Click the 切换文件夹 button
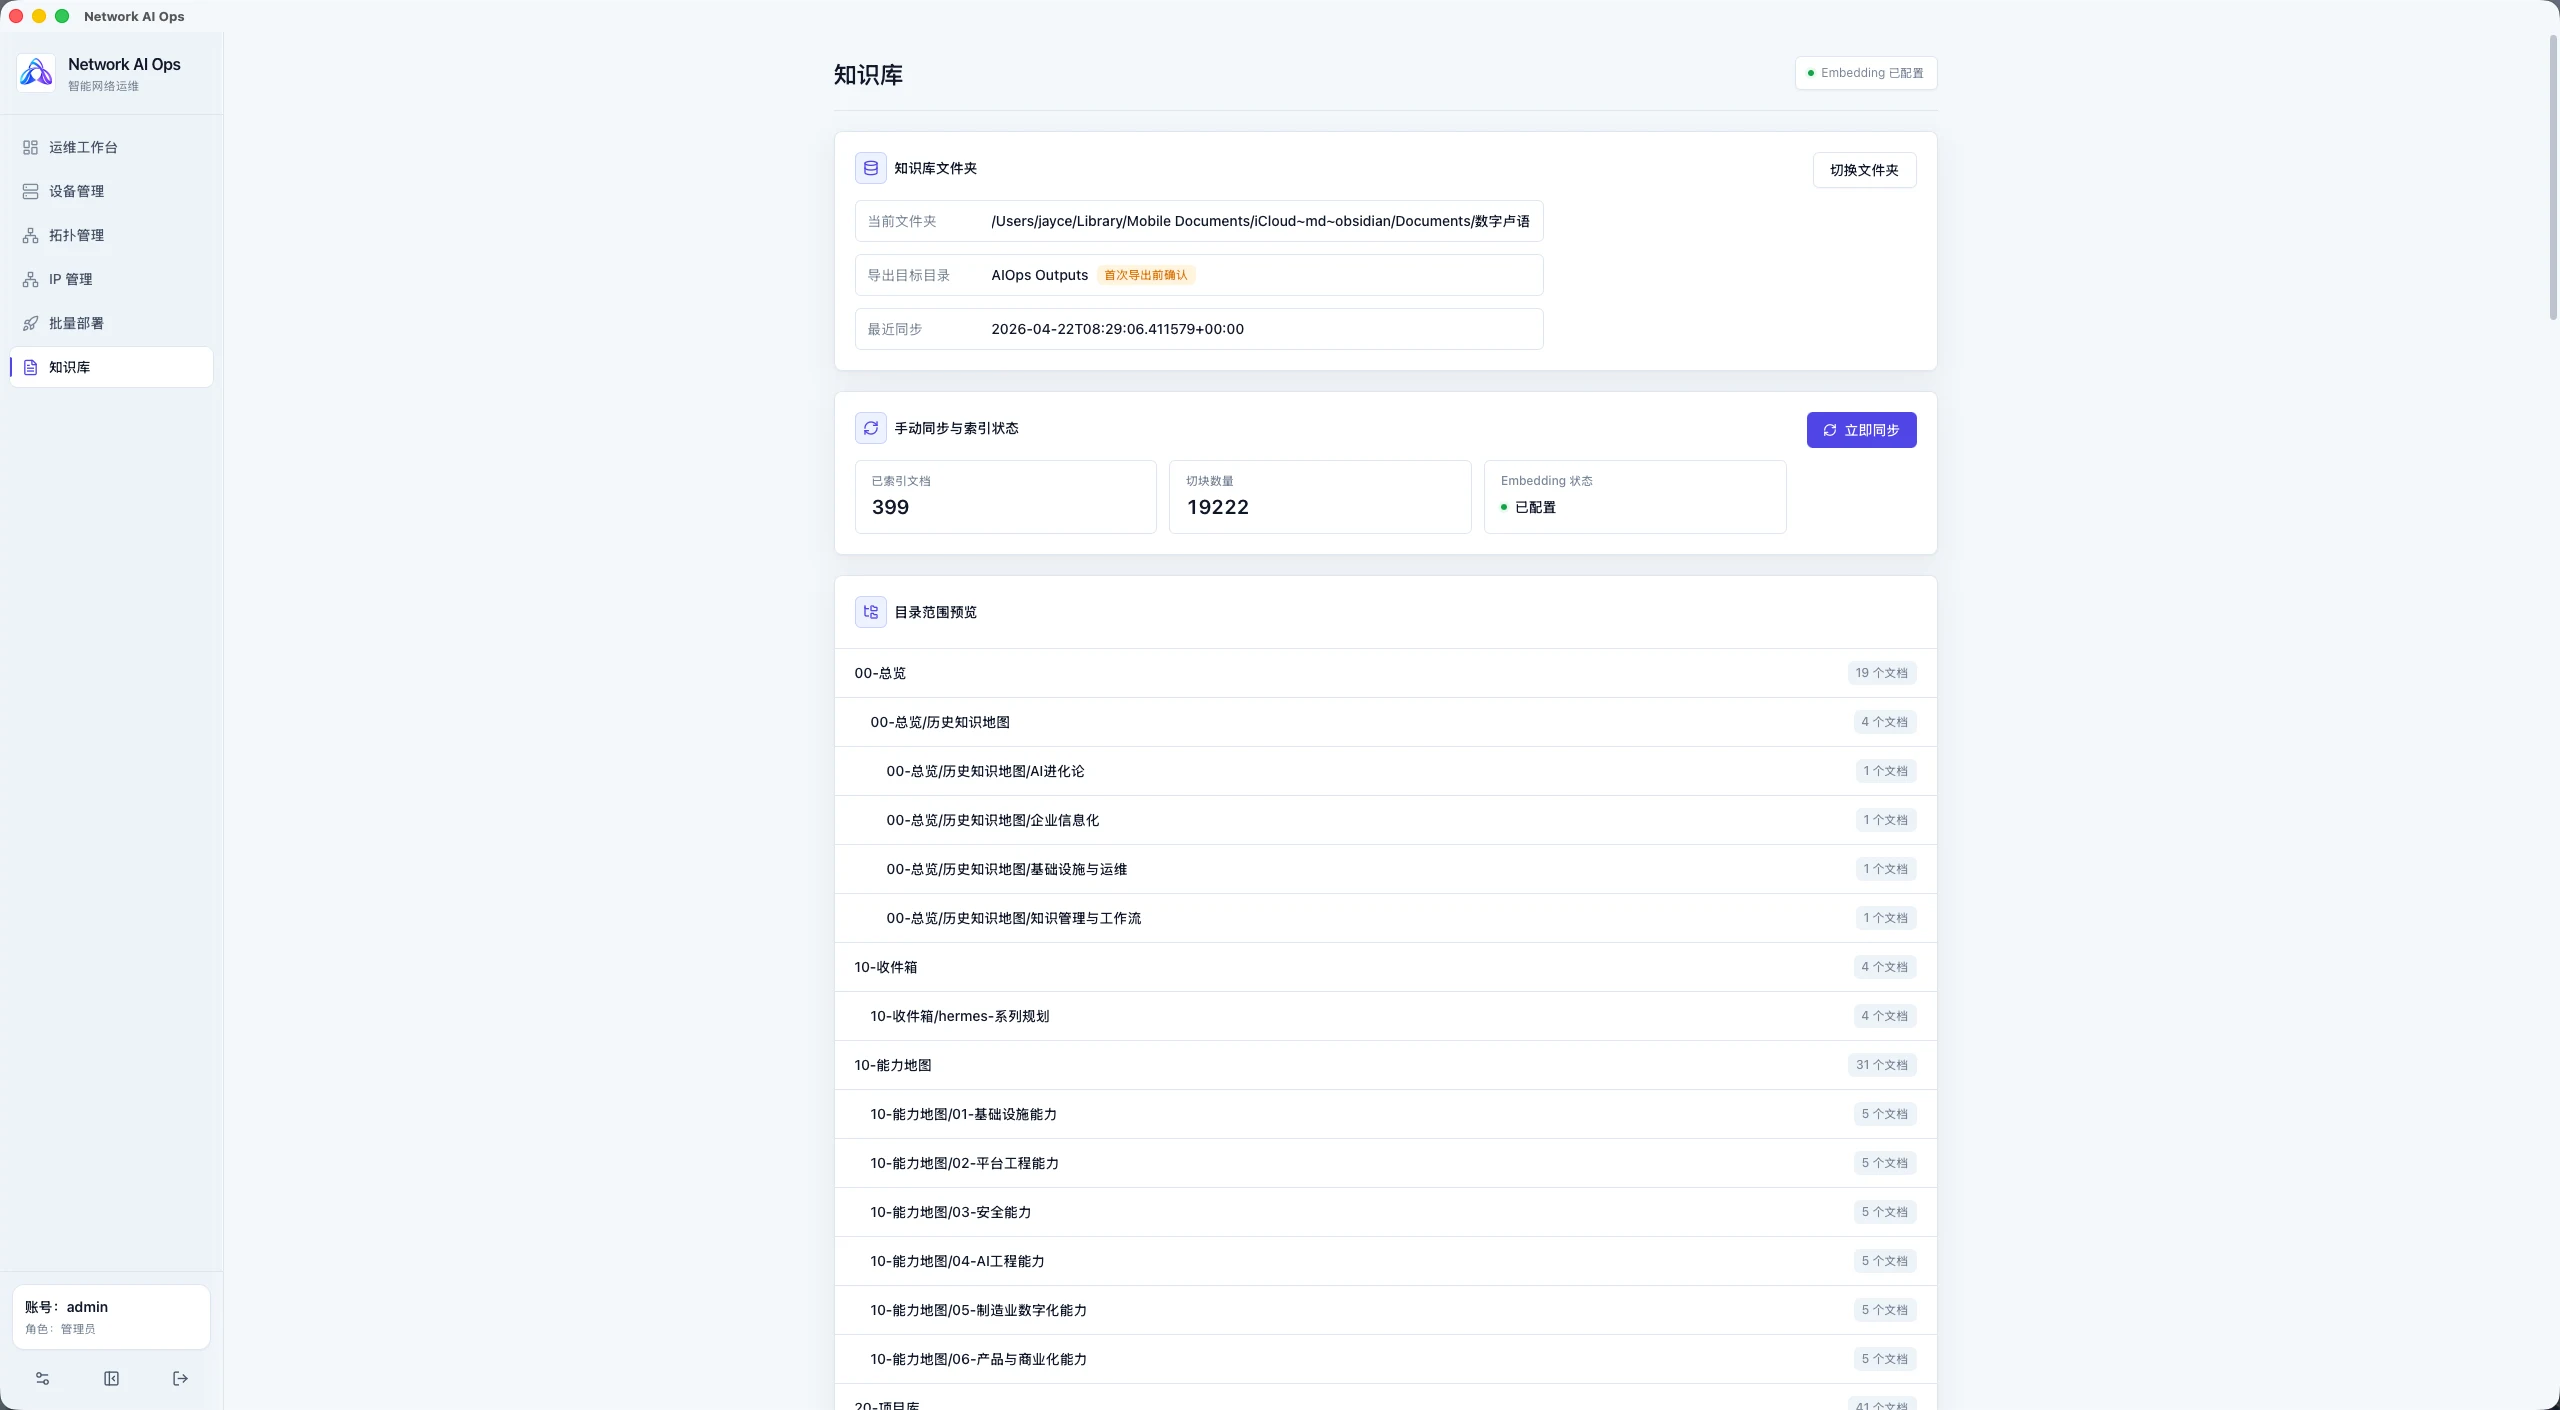 (x=1864, y=170)
